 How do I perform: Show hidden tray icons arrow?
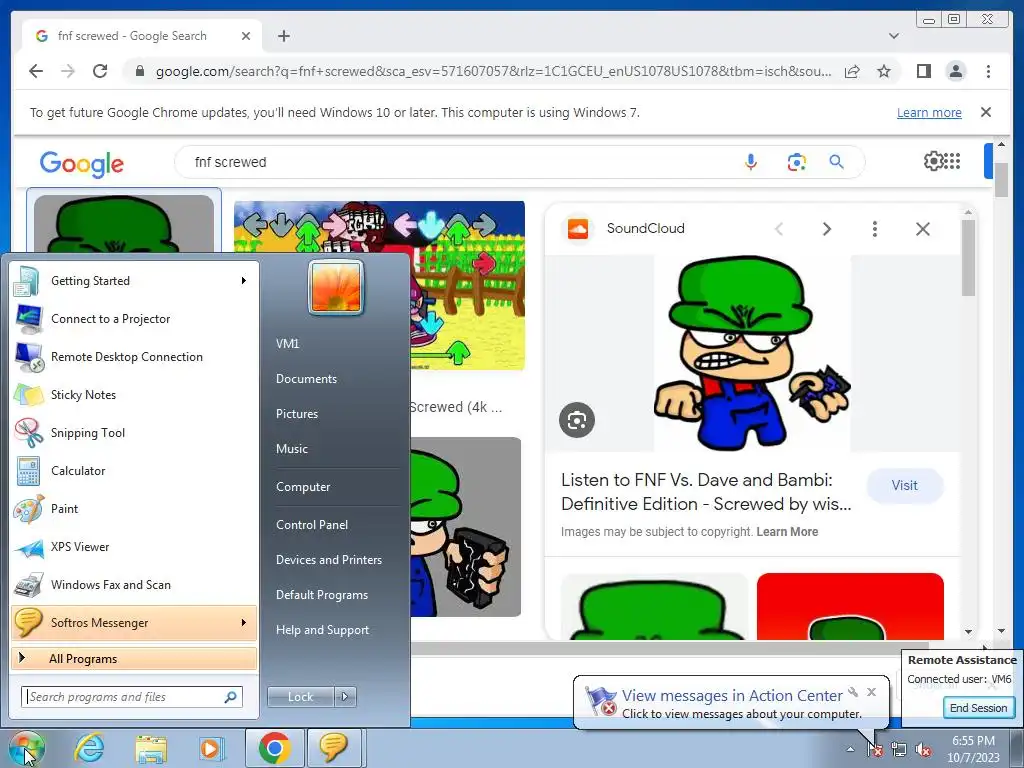click(x=850, y=749)
